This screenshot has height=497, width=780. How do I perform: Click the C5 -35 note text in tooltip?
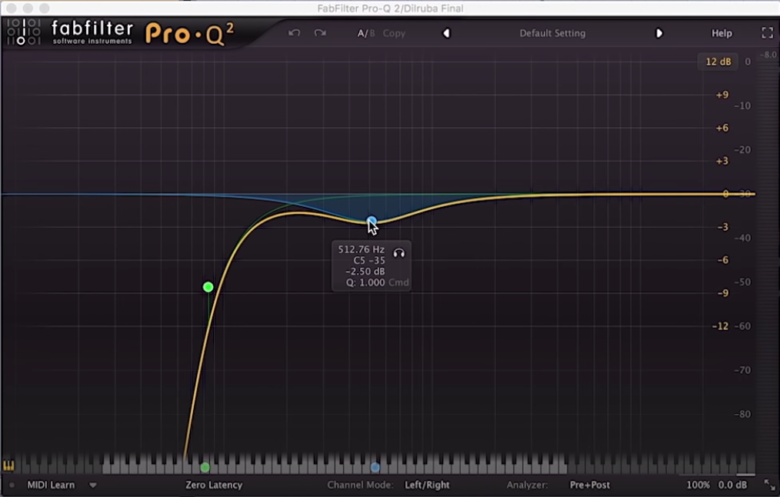(369, 261)
